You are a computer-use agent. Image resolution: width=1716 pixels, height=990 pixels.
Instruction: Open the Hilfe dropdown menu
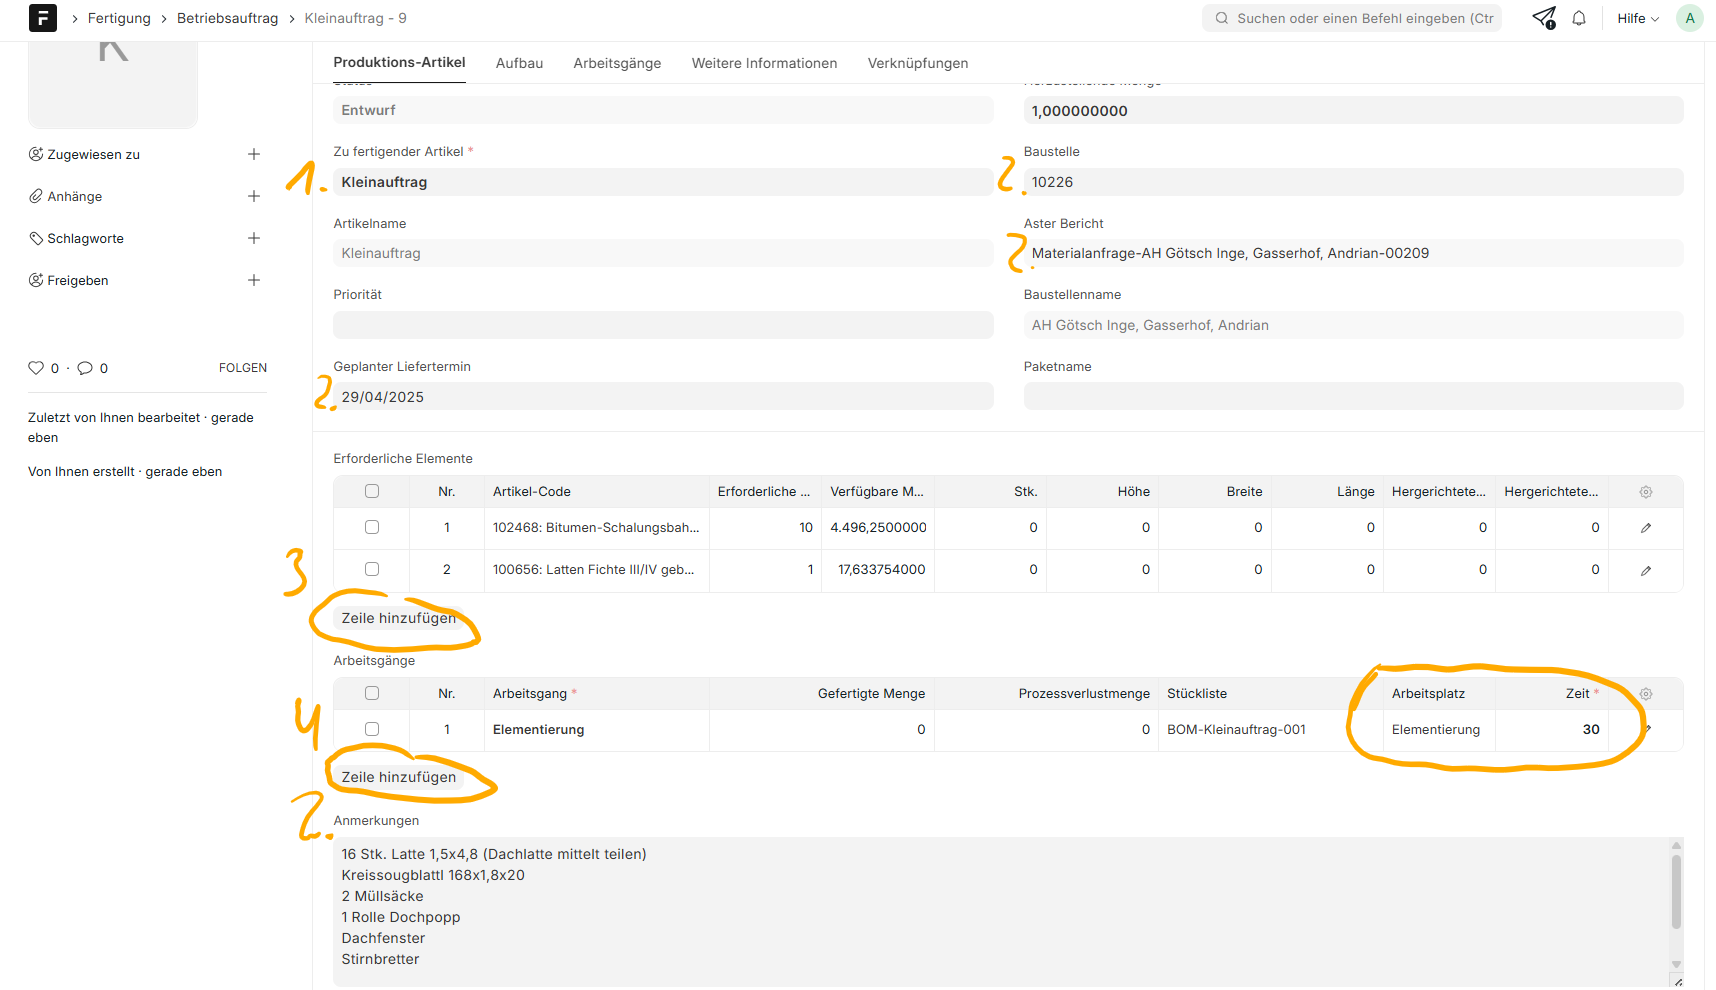[x=1637, y=18]
